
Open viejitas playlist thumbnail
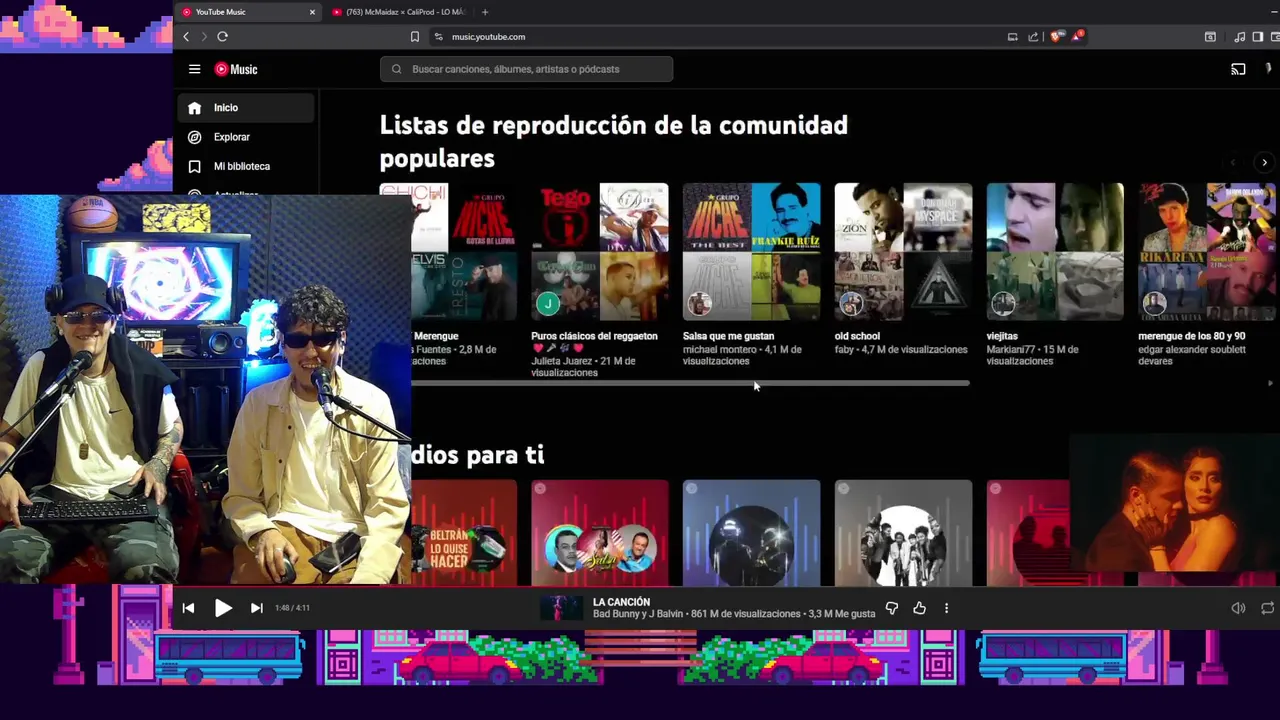(x=1055, y=251)
